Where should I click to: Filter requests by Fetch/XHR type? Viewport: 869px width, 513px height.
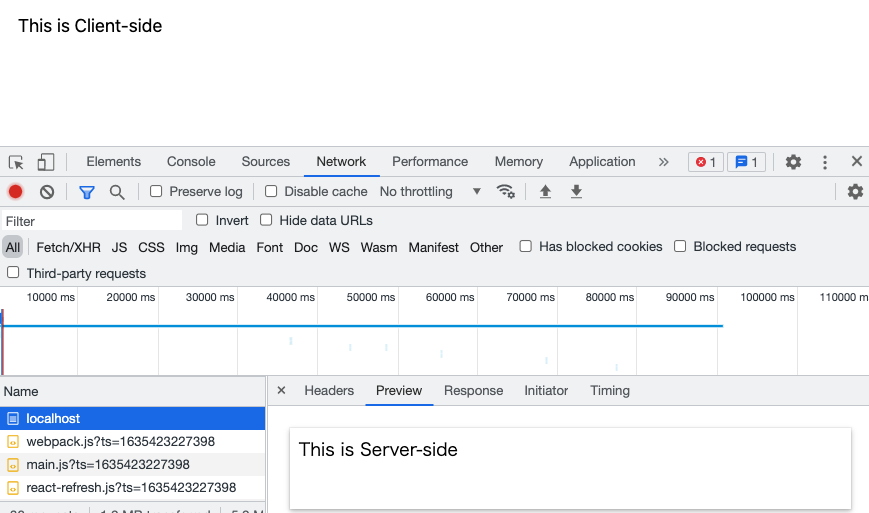coord(68,247)
